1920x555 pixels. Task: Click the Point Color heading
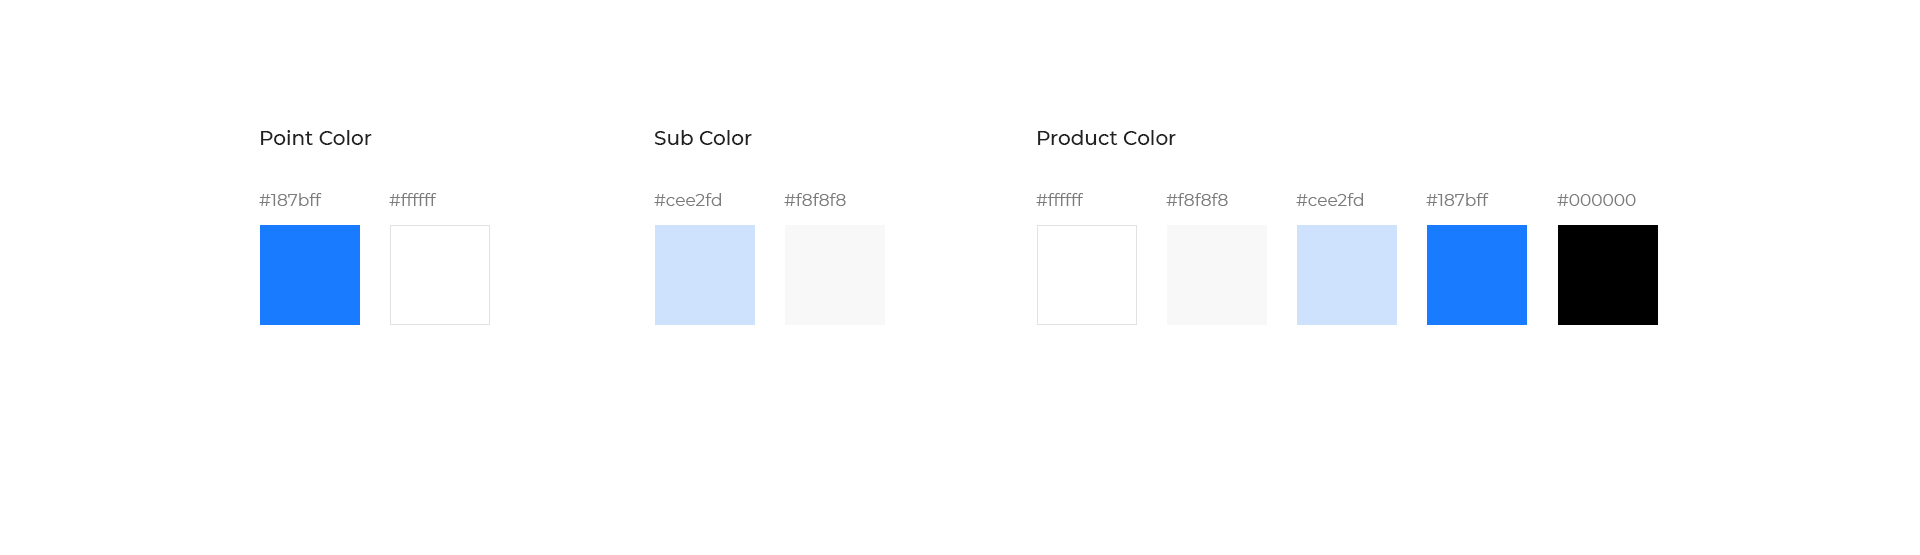coord(315,138)
